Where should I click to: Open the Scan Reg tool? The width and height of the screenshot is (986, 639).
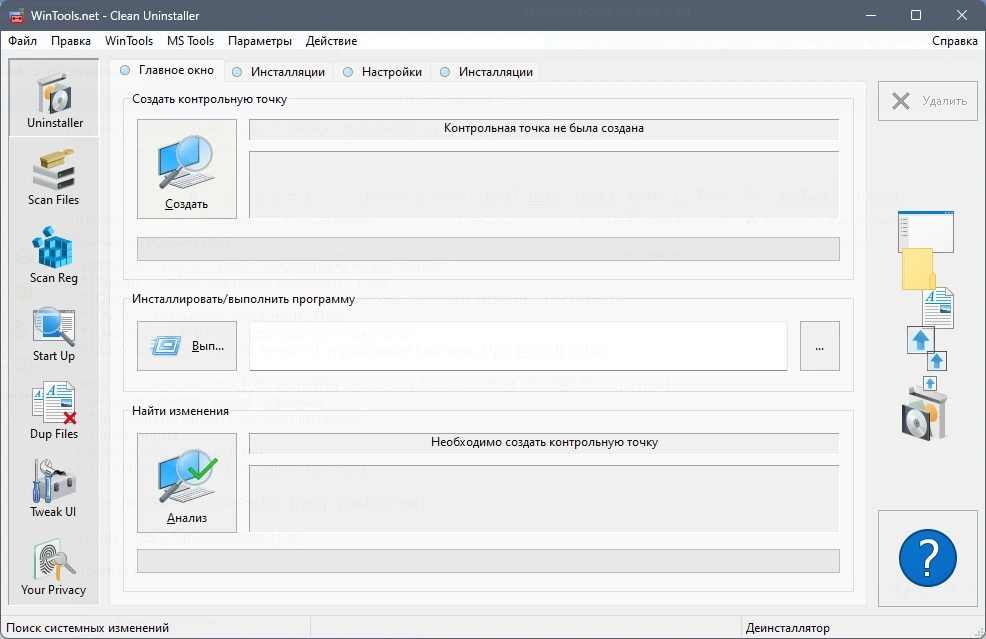(54, 255)
